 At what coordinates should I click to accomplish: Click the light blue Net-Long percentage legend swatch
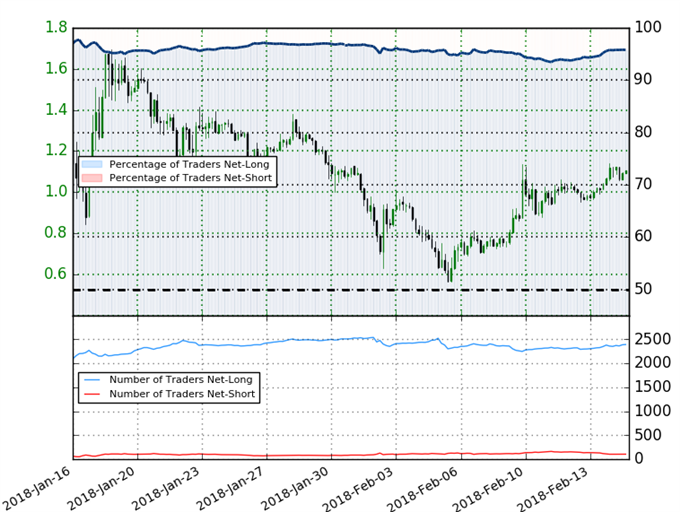92,164
